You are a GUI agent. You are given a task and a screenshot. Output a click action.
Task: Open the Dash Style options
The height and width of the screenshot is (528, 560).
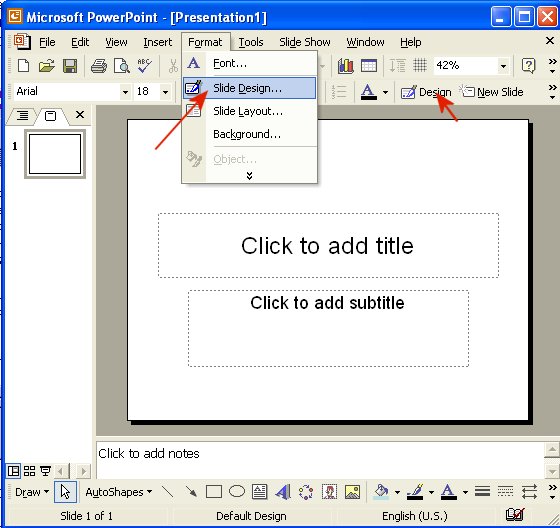pos(505,492)
